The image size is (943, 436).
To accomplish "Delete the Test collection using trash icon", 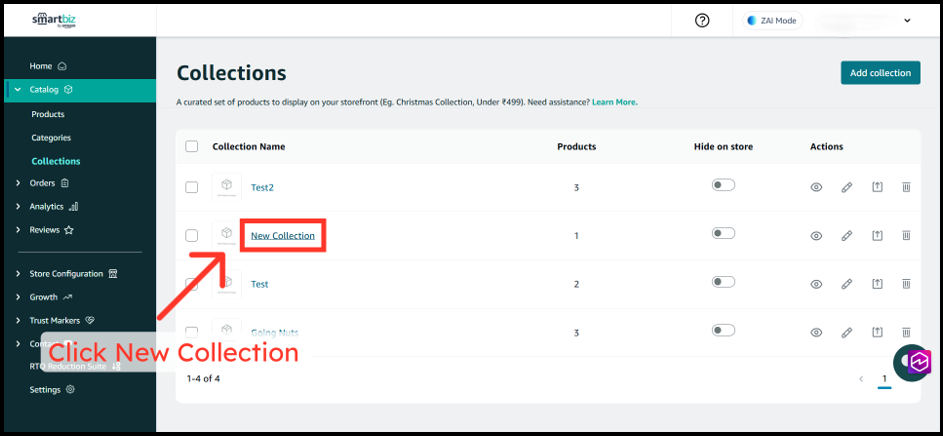I will (x=906, y=284).
